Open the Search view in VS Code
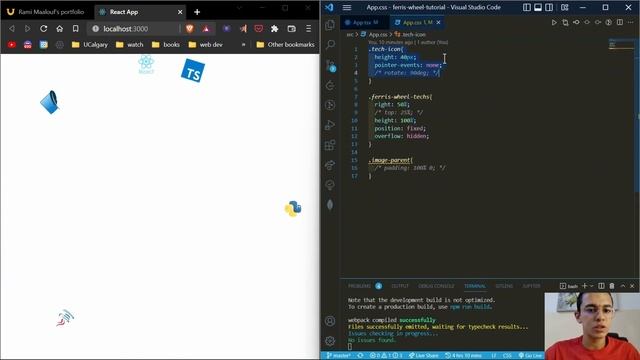The height and width of the screenshot is (360, 640). click(330, 44)
